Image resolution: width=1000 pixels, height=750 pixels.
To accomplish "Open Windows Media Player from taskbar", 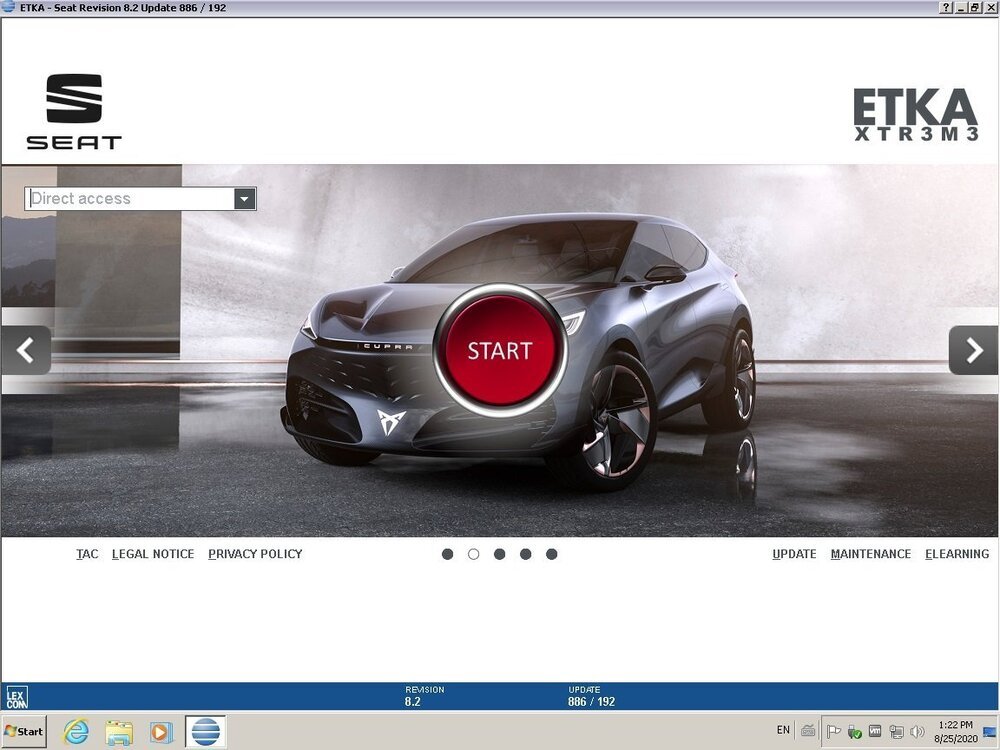I will pyautogui.click(x=161, y=732).
